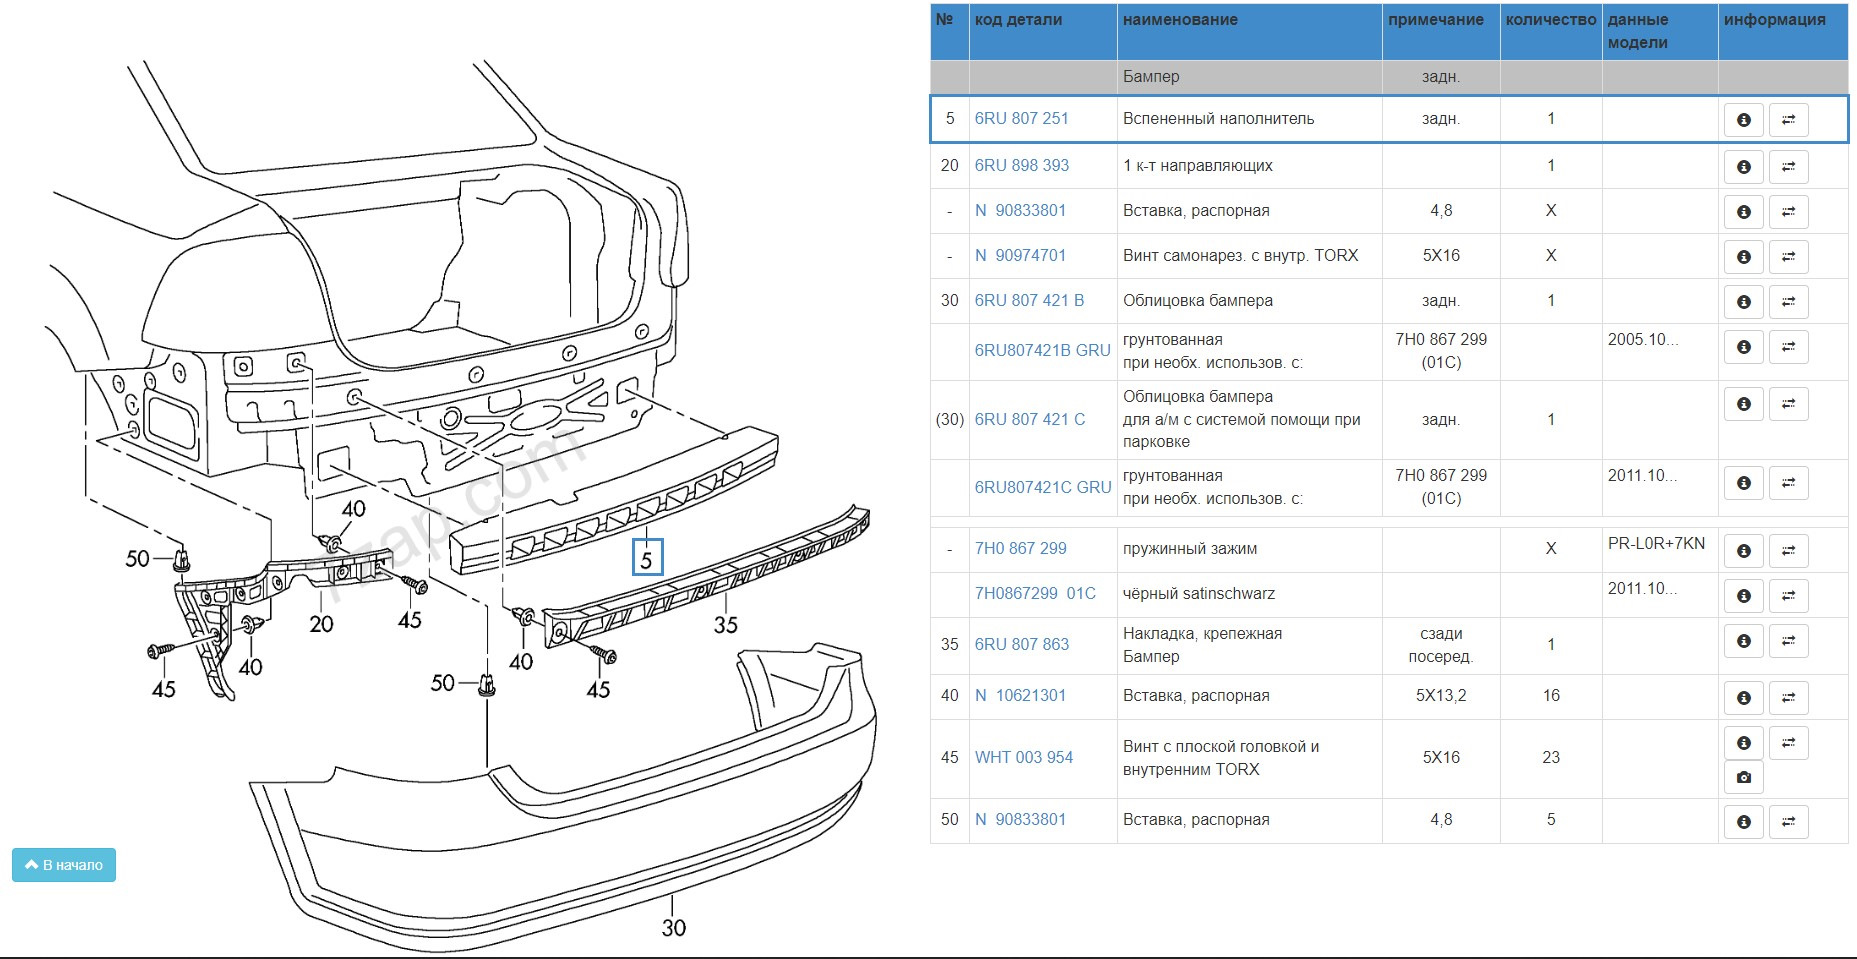This screenshot has height=959, width=1857.
Task: Click exchange arrows icon for 7H0 867 299
Action: point(1788,550)
